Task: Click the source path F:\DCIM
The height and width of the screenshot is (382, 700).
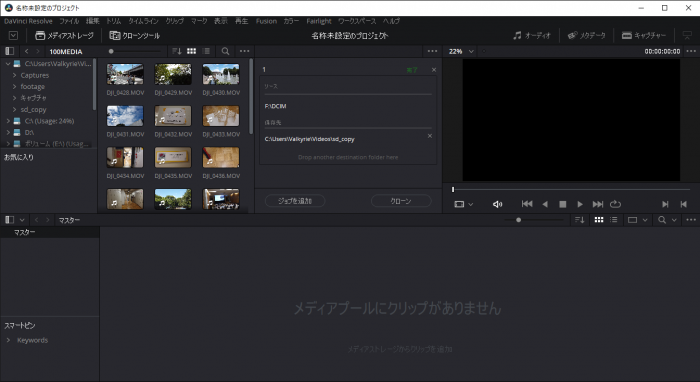Action: tap(275, 106)
